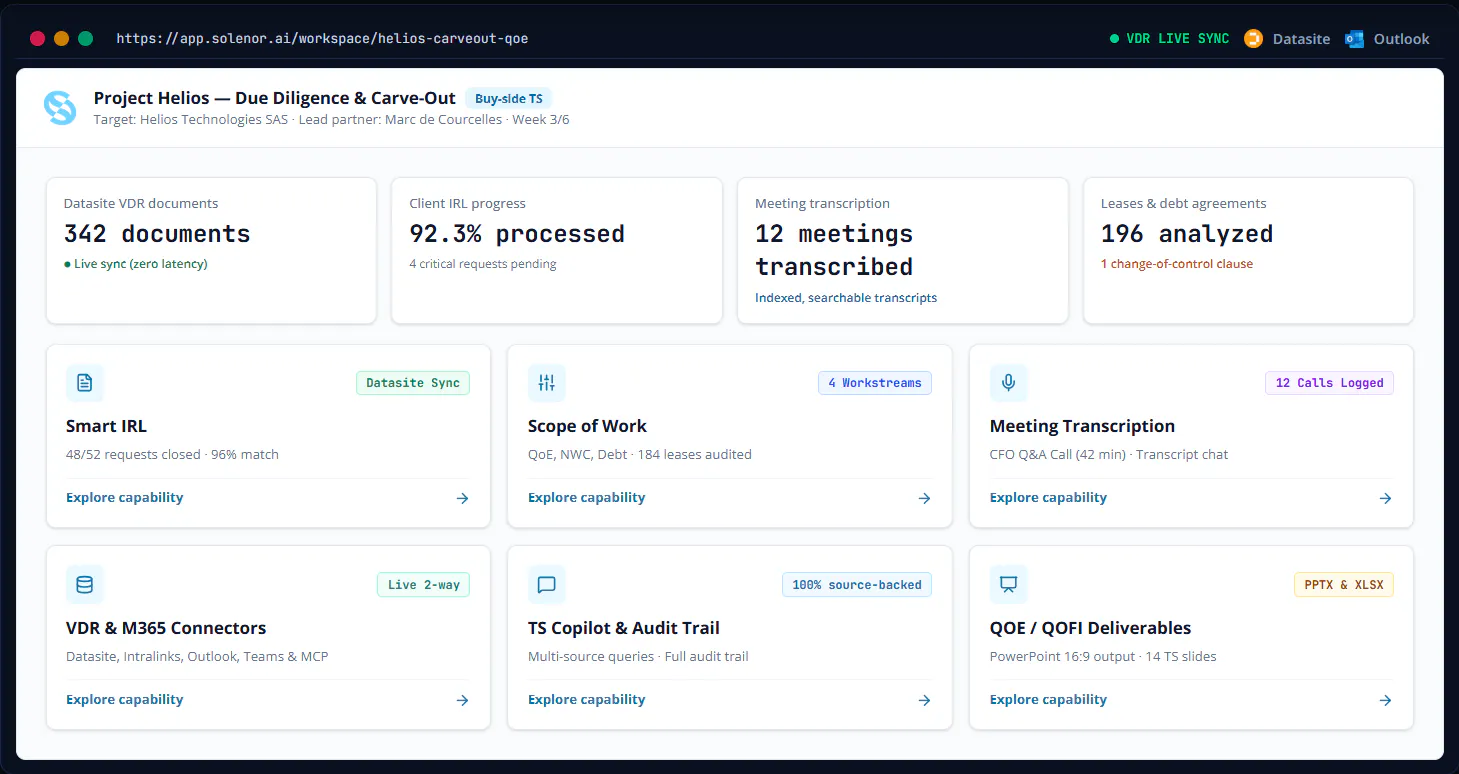This screenshot has height=774, width=1459.
Task: Open Explore capability under Scope of Work
Action: point(587,497)
